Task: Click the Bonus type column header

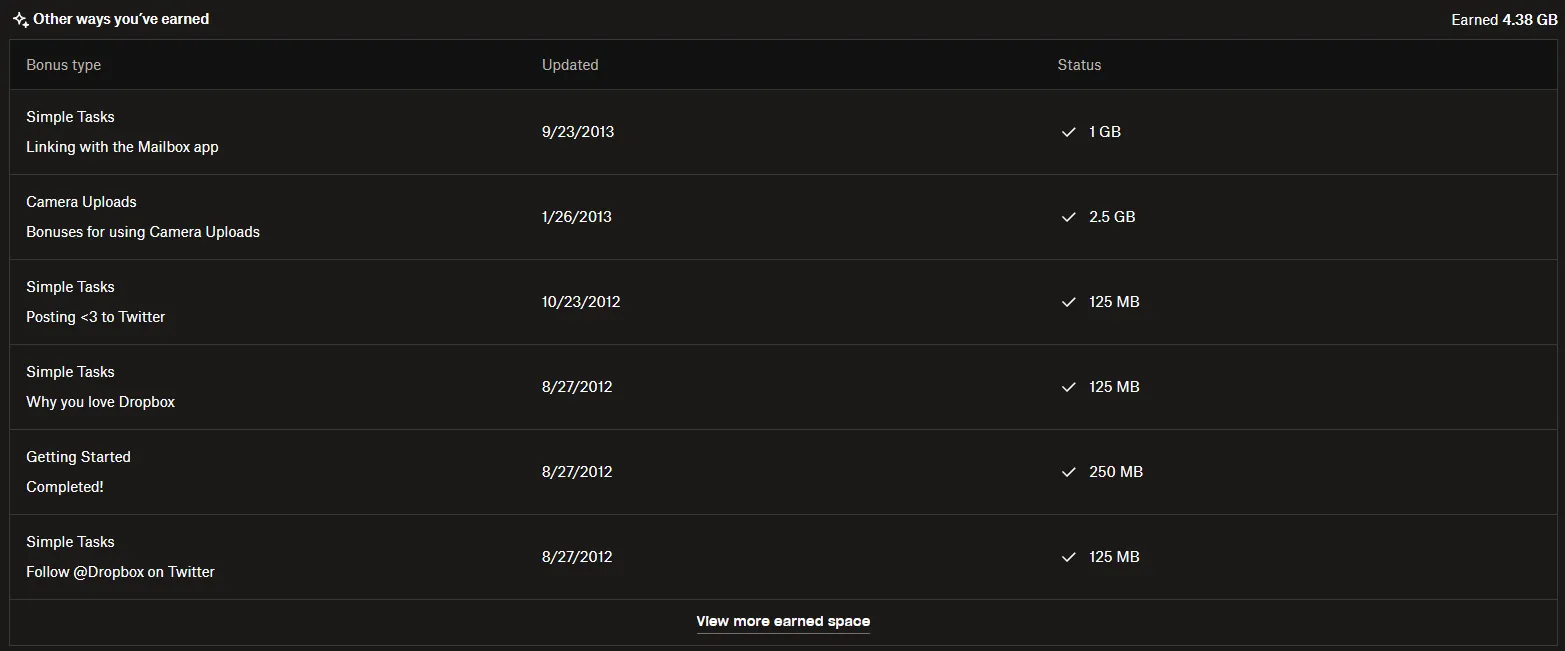Action: tap(63, 65)
